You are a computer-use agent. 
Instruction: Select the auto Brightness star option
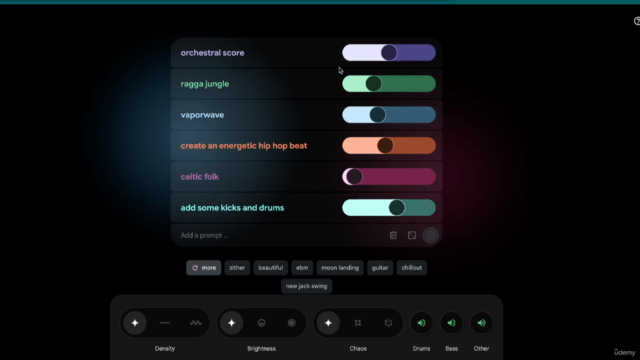point(231,323)
